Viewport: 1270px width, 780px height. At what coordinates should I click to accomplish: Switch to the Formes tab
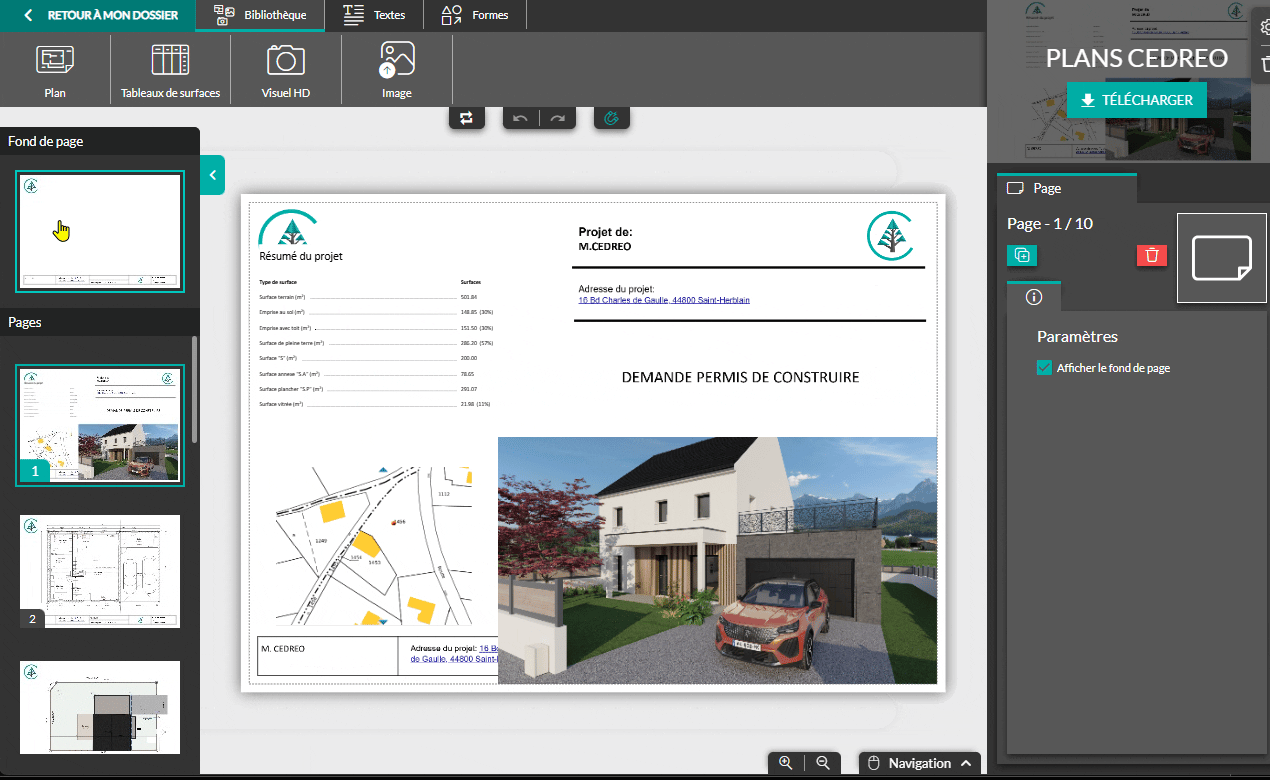point(475,15)
